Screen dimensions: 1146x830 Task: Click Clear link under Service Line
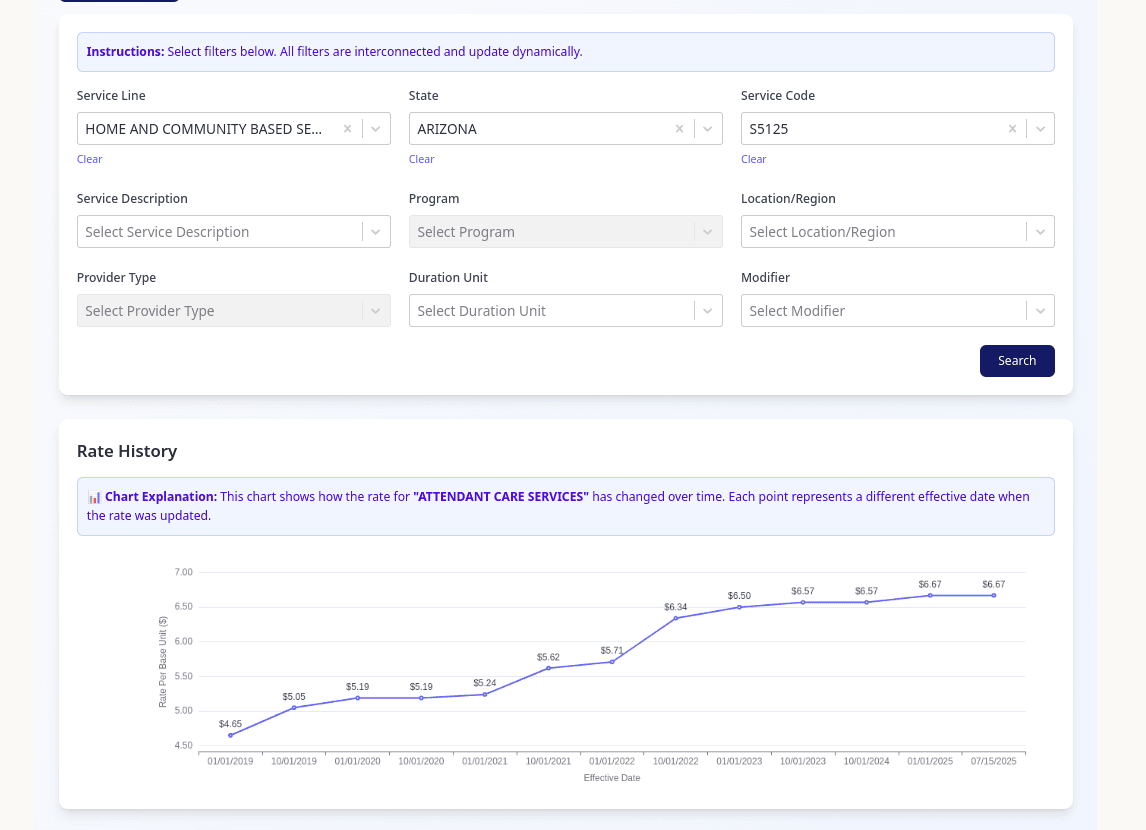click(x=89, y=159)
